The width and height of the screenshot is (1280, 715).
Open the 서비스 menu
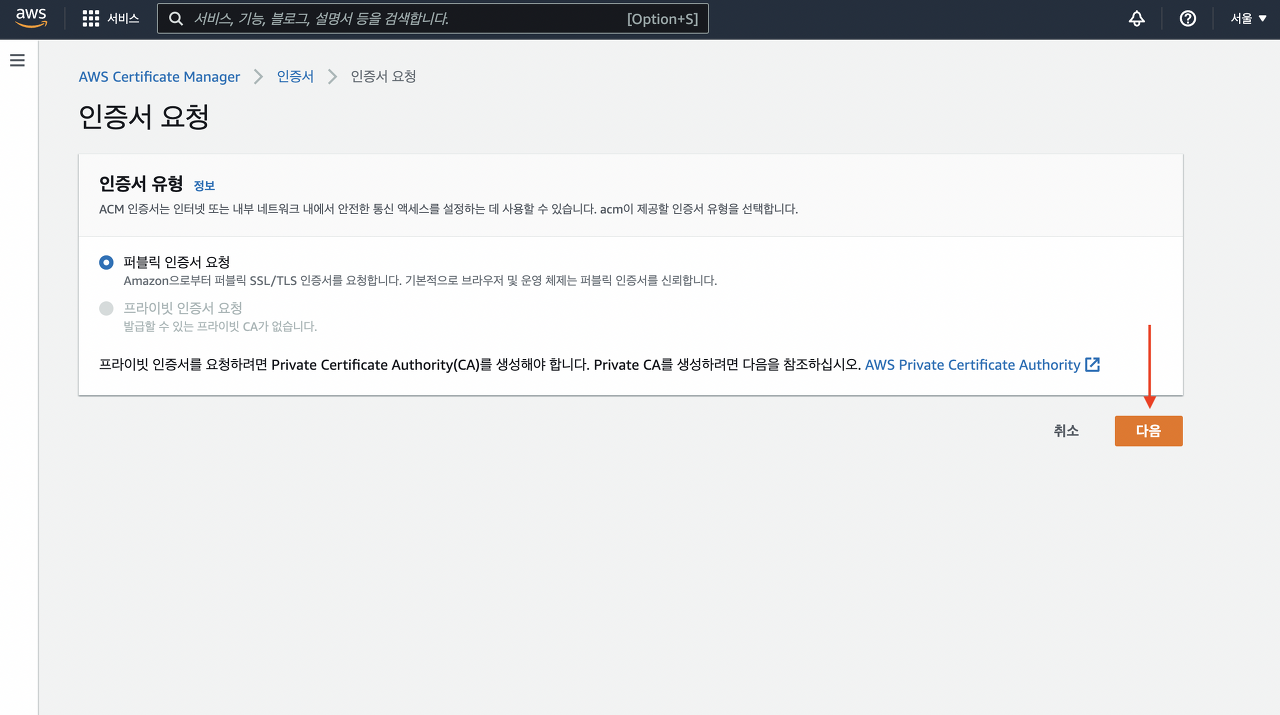123,19
